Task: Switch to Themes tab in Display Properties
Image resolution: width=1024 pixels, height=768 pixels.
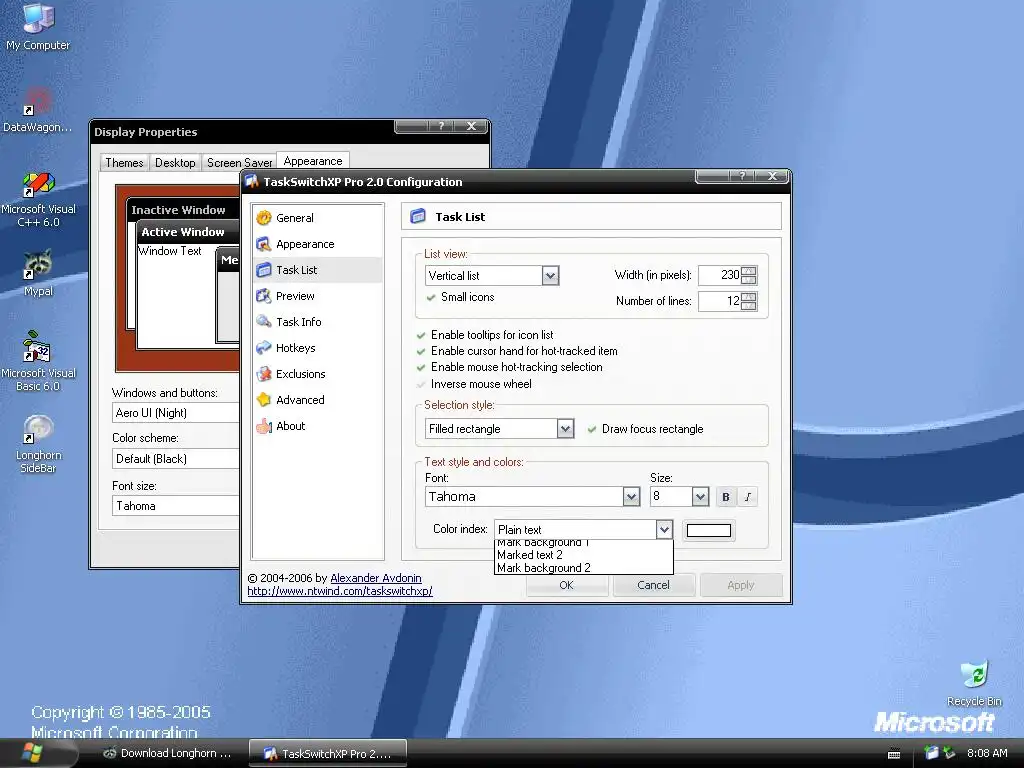Action: tap(124, 163)
